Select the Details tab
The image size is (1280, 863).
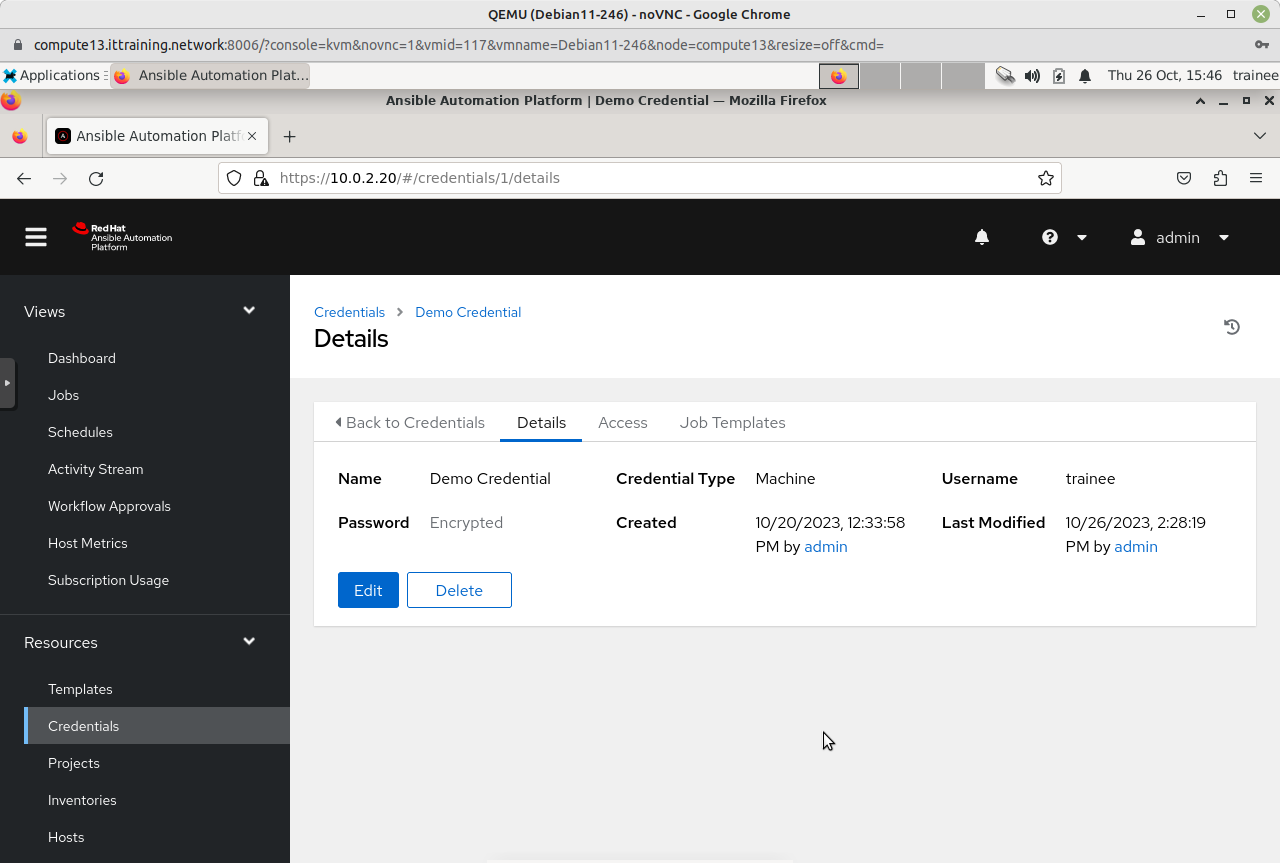pyautogui.click(x=541, y=422)
